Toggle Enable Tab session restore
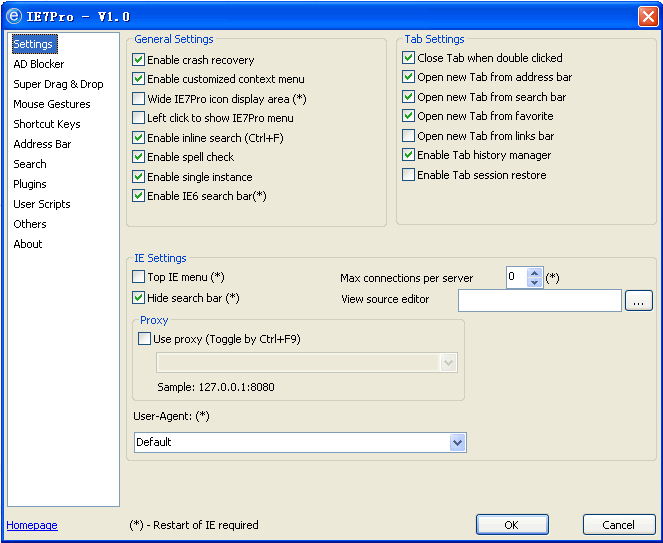Image resolution: width=663 pixels, height=543 pixels. (408, 175)
